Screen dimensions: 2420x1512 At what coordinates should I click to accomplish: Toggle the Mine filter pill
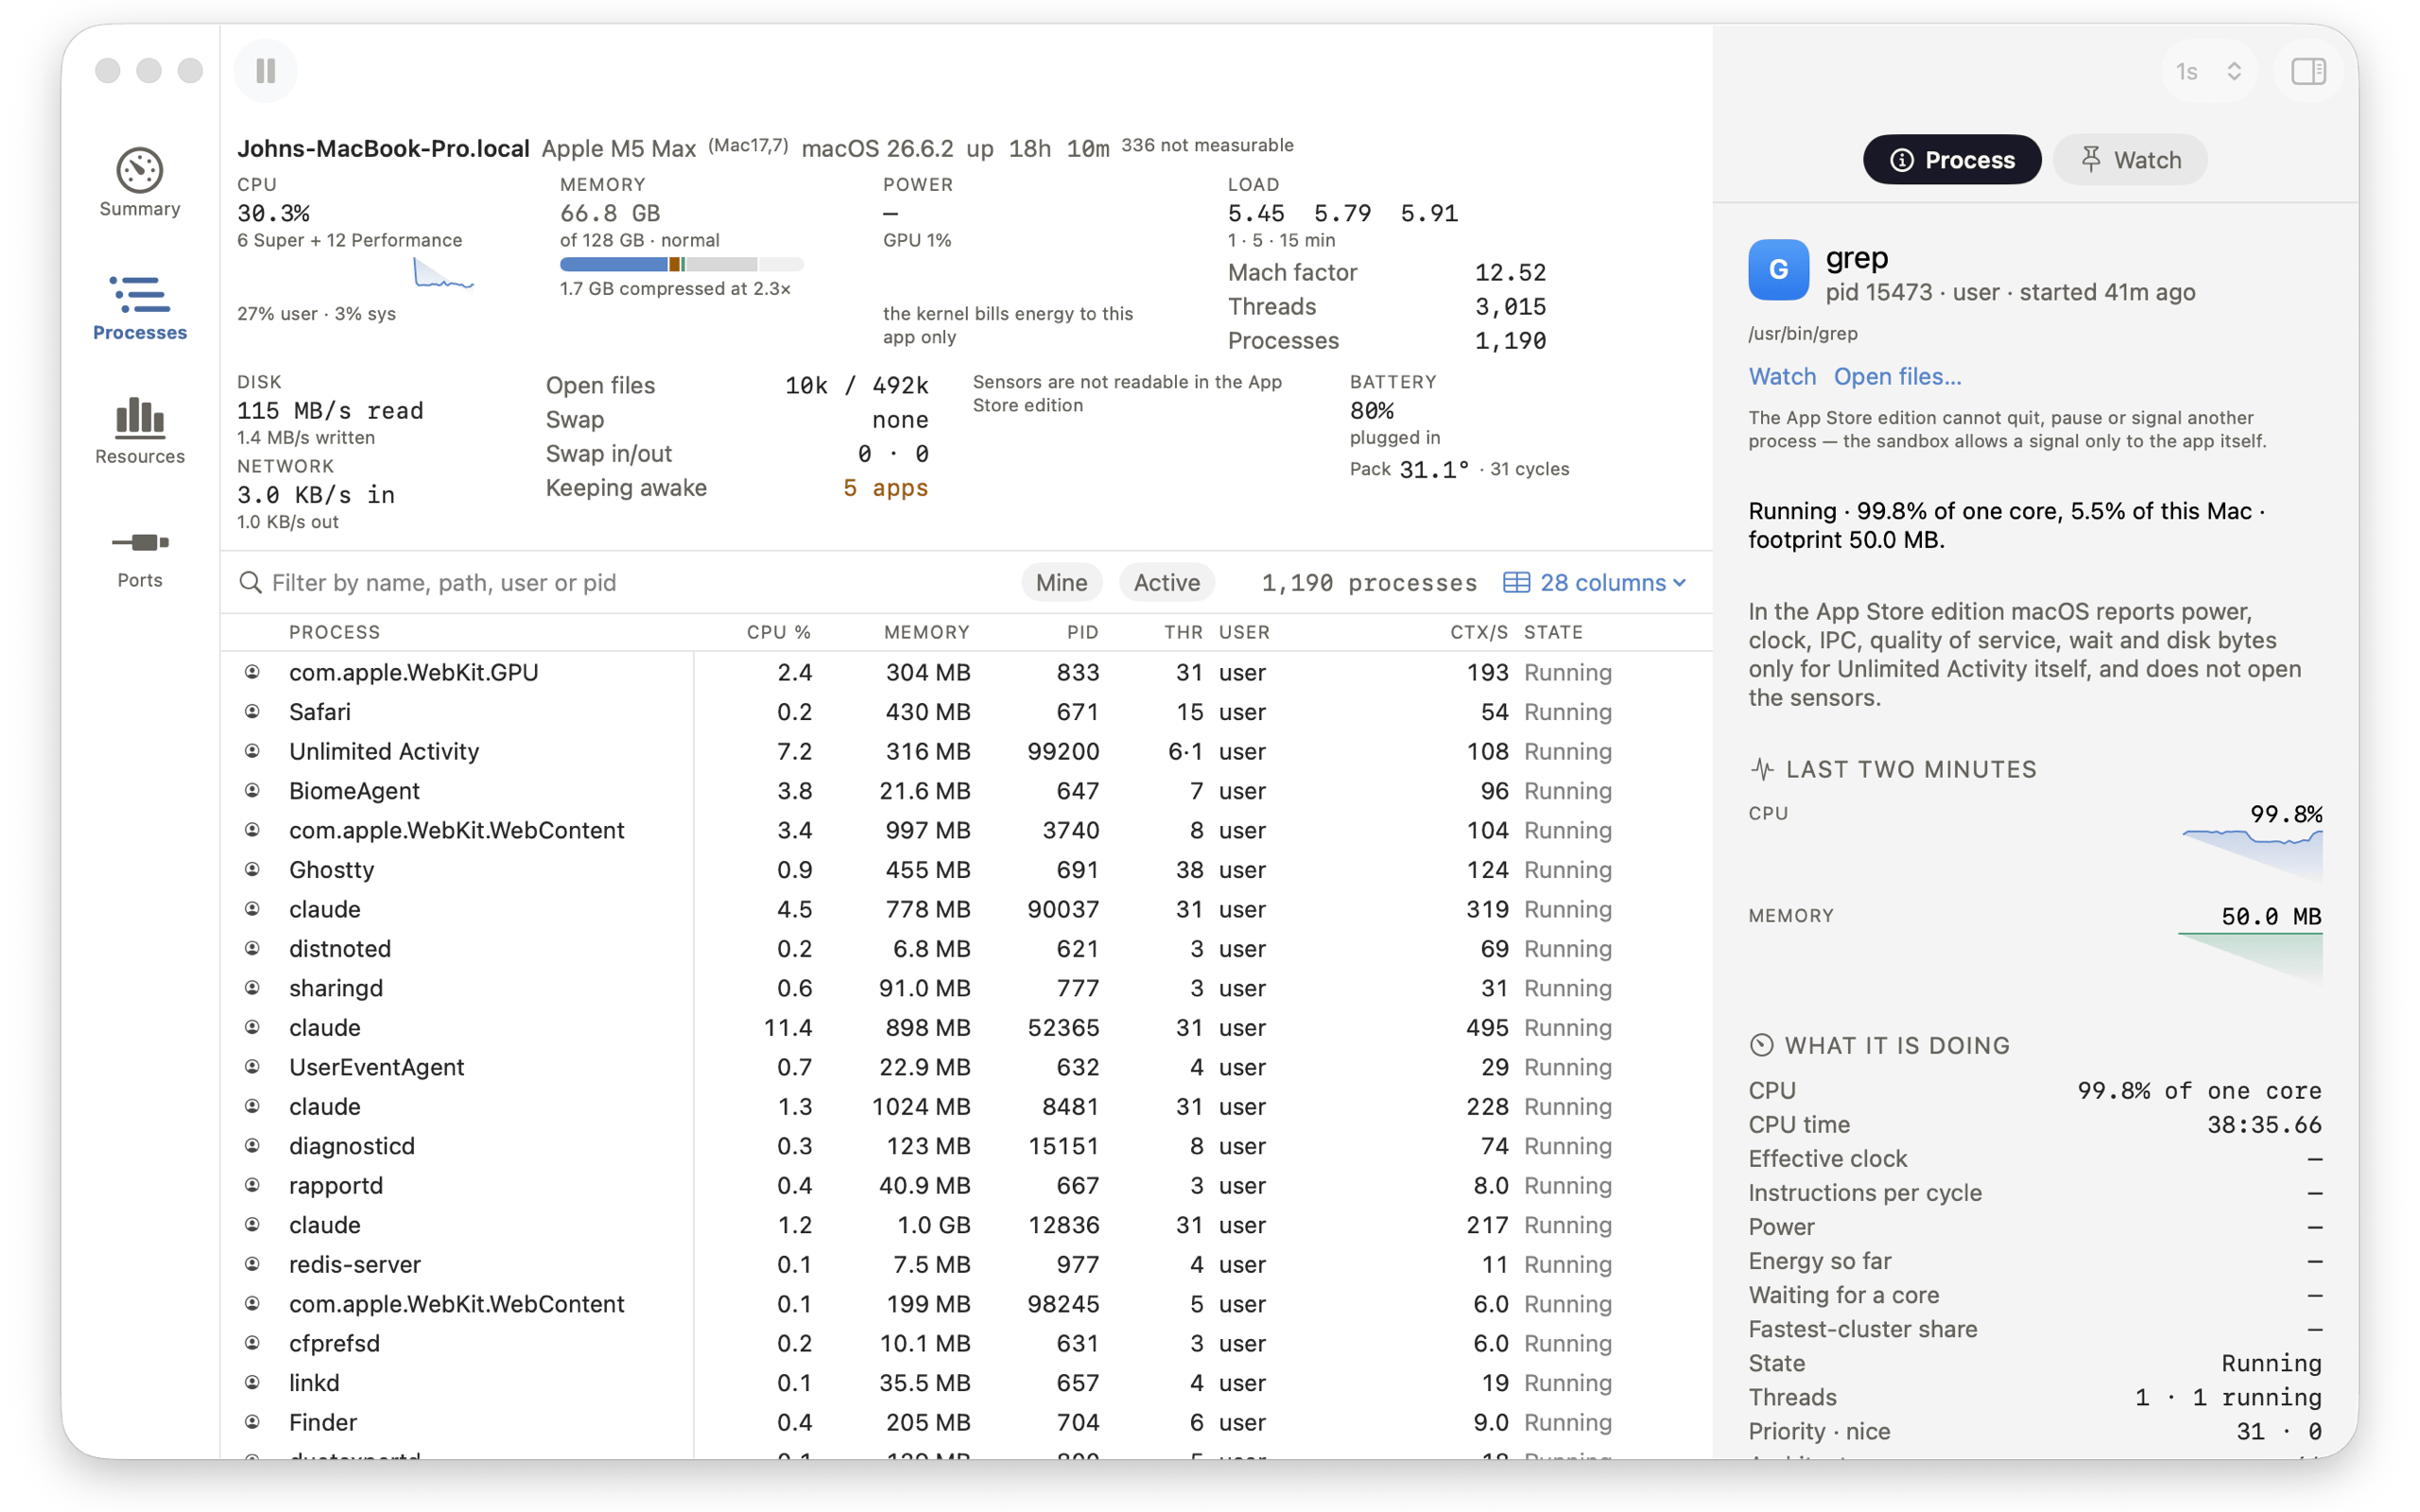(1061, 582)
